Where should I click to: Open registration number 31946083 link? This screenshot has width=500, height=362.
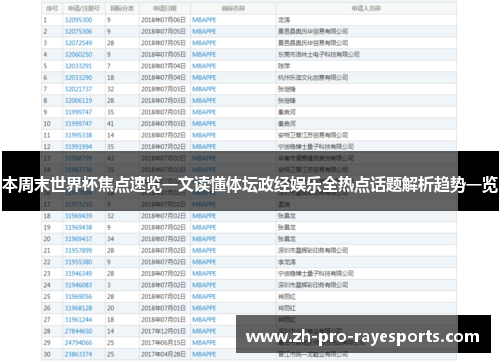(x=78, y=285)
